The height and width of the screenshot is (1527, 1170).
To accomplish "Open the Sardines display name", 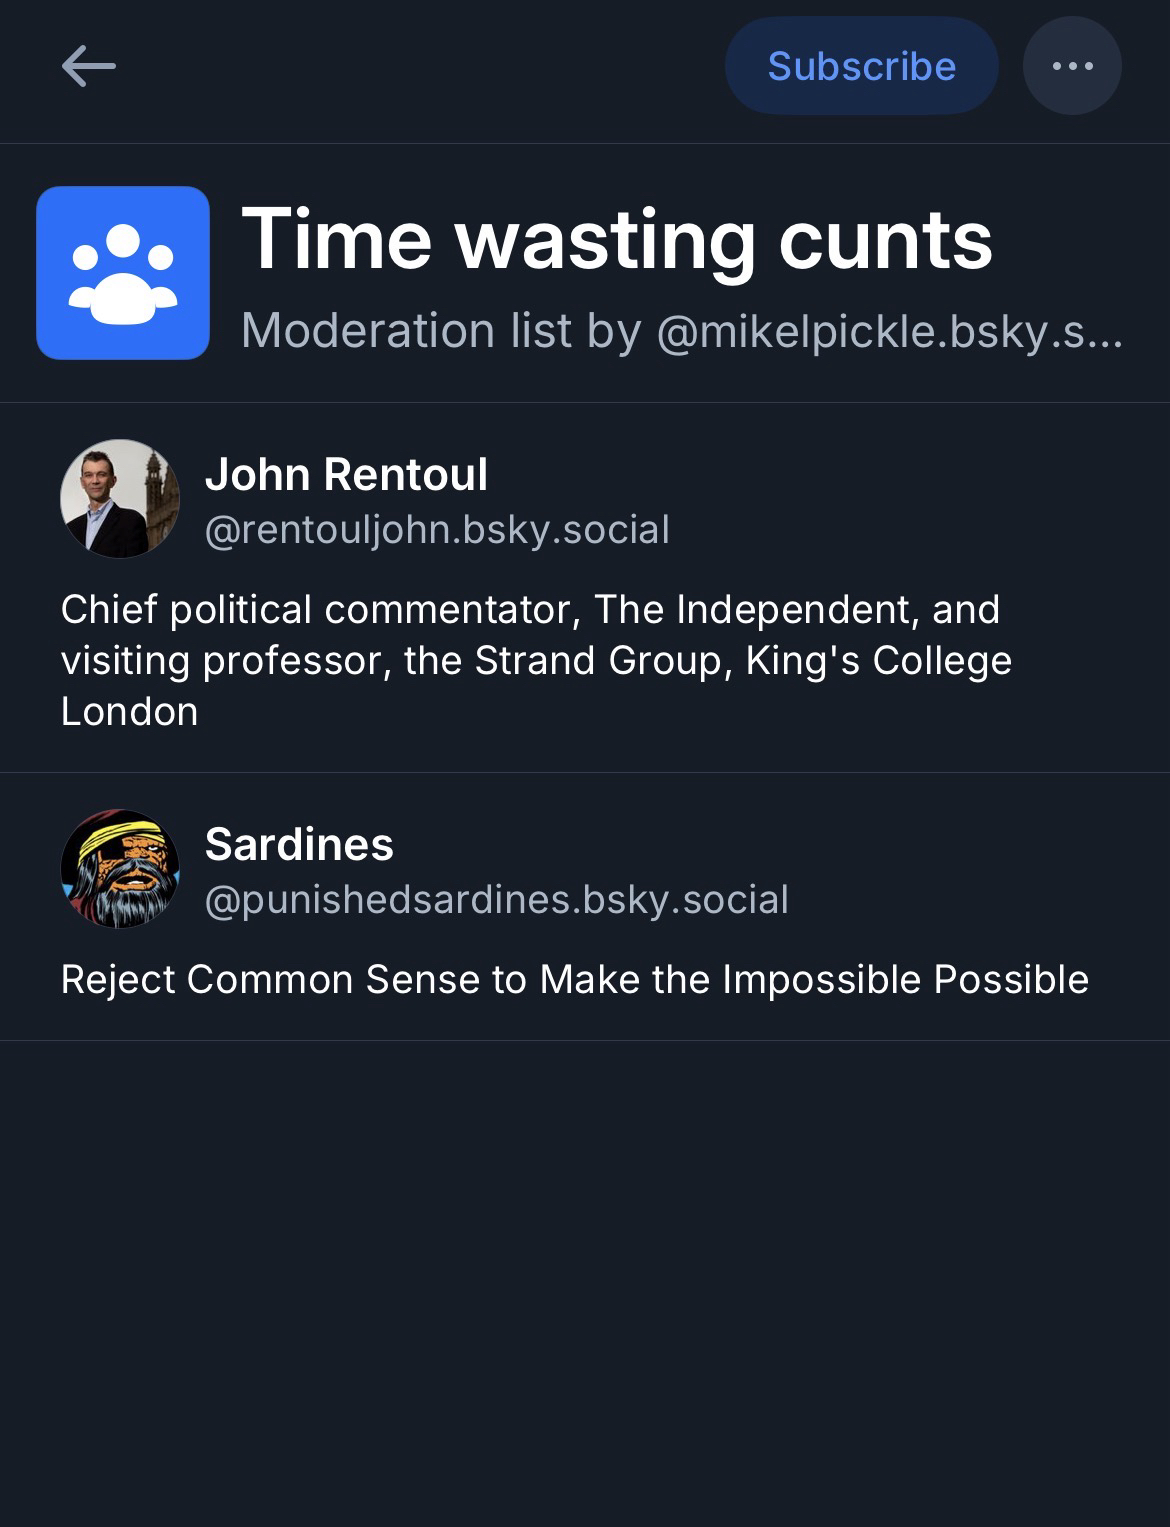I will click(299, 844).
